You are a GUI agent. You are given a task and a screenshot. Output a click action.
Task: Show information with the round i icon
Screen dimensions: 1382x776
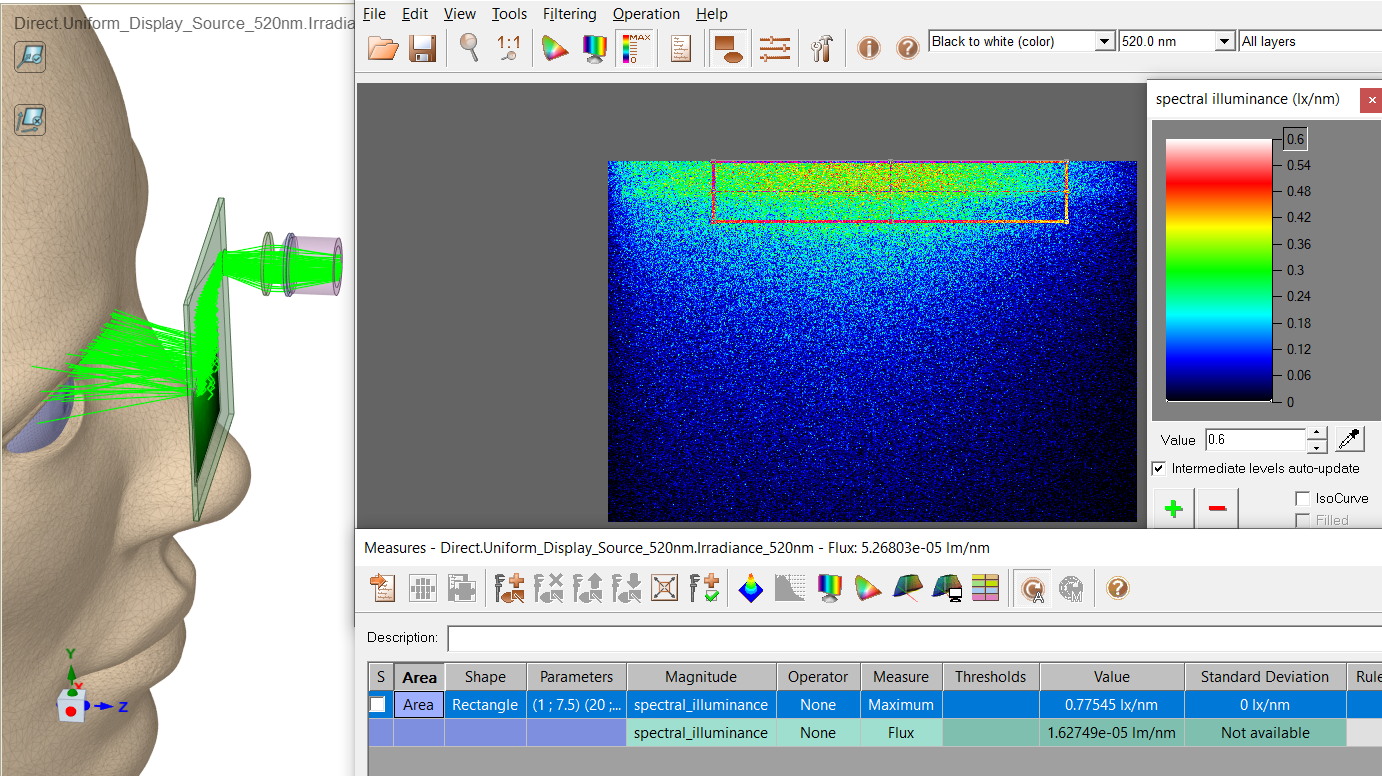point(869,47)
